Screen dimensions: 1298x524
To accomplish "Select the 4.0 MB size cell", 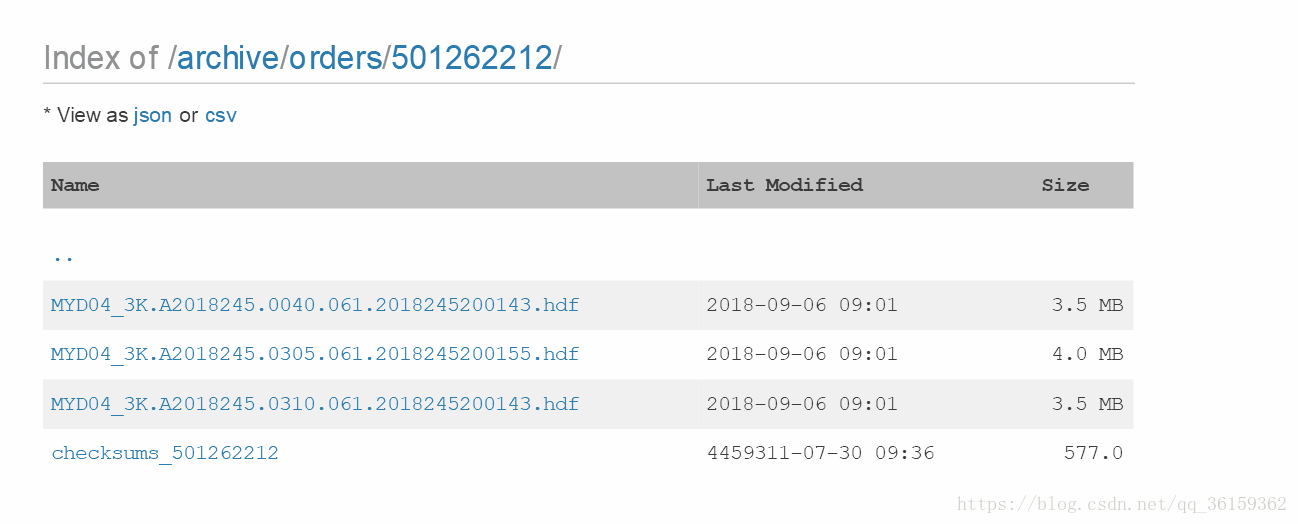I will (x=1087, y=354).
